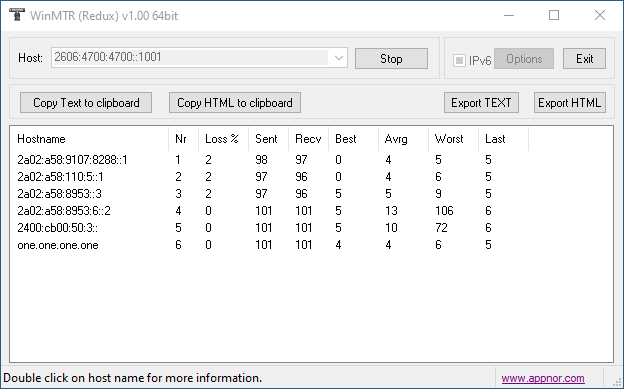The image size is (624, 389).
Task: Select hop 2a02:a58:8953::3
Action: (x=59, y=194)
